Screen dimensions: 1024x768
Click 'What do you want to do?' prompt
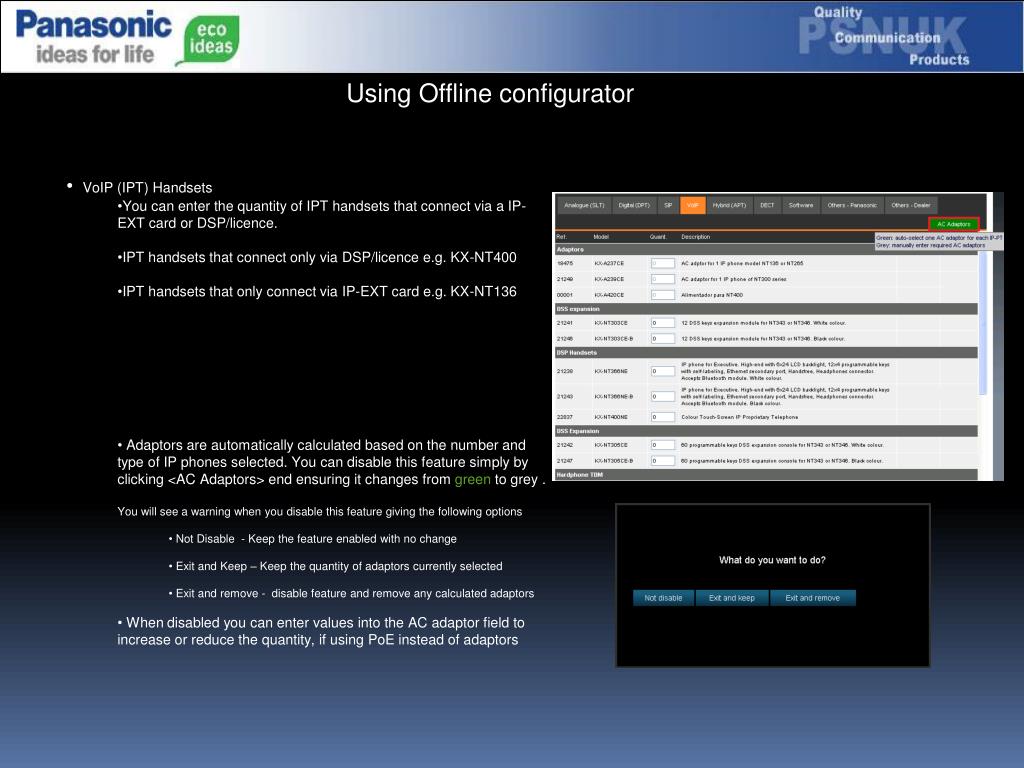pos(772,560)
